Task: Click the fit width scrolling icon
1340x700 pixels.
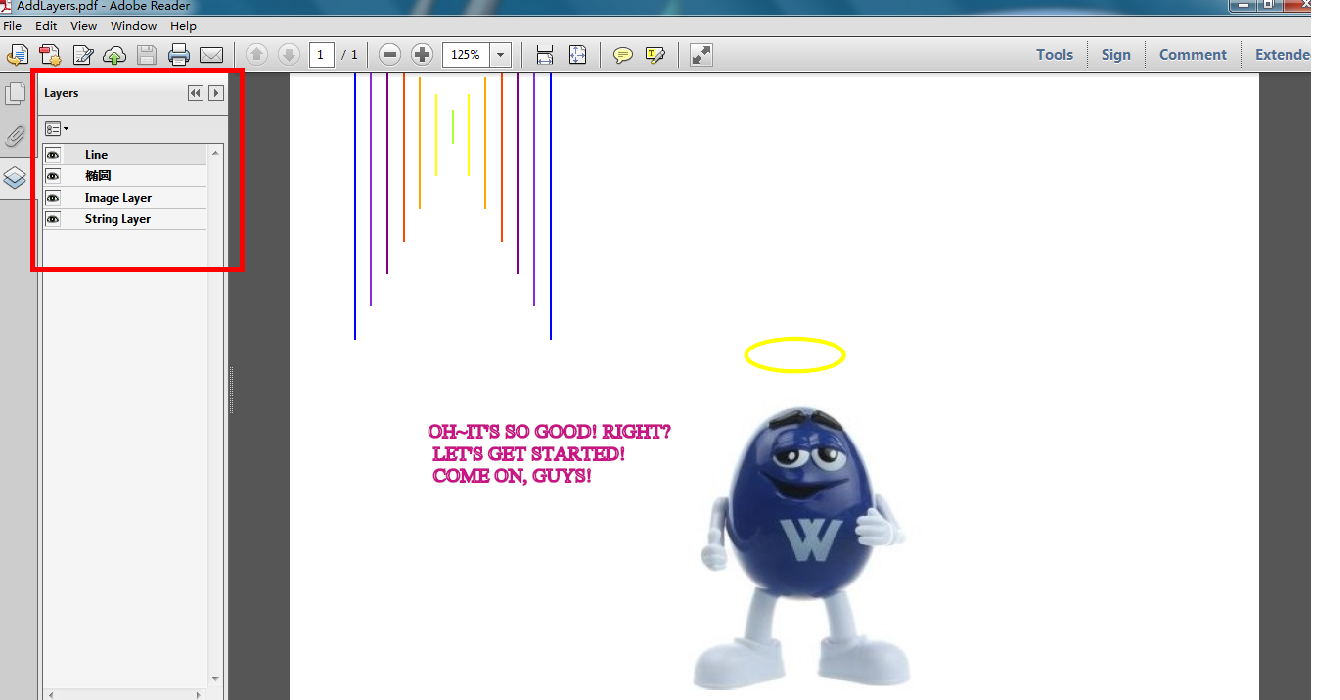Action: coord(545,55)
